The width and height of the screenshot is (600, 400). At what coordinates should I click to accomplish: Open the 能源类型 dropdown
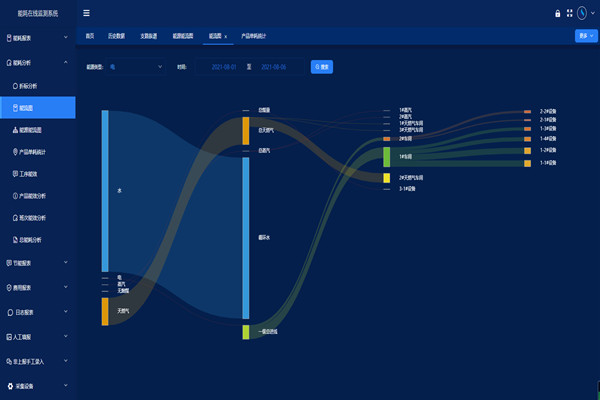(137, 67)
